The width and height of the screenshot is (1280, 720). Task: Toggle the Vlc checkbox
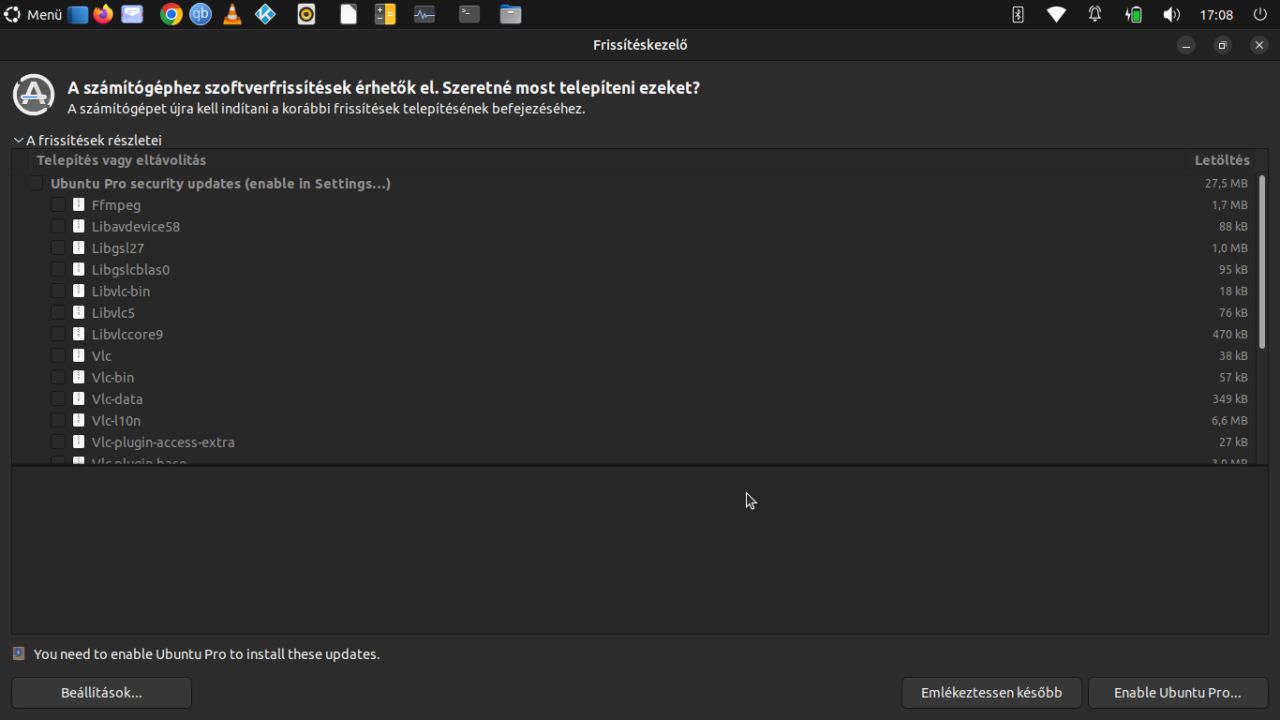coord(58,356)
